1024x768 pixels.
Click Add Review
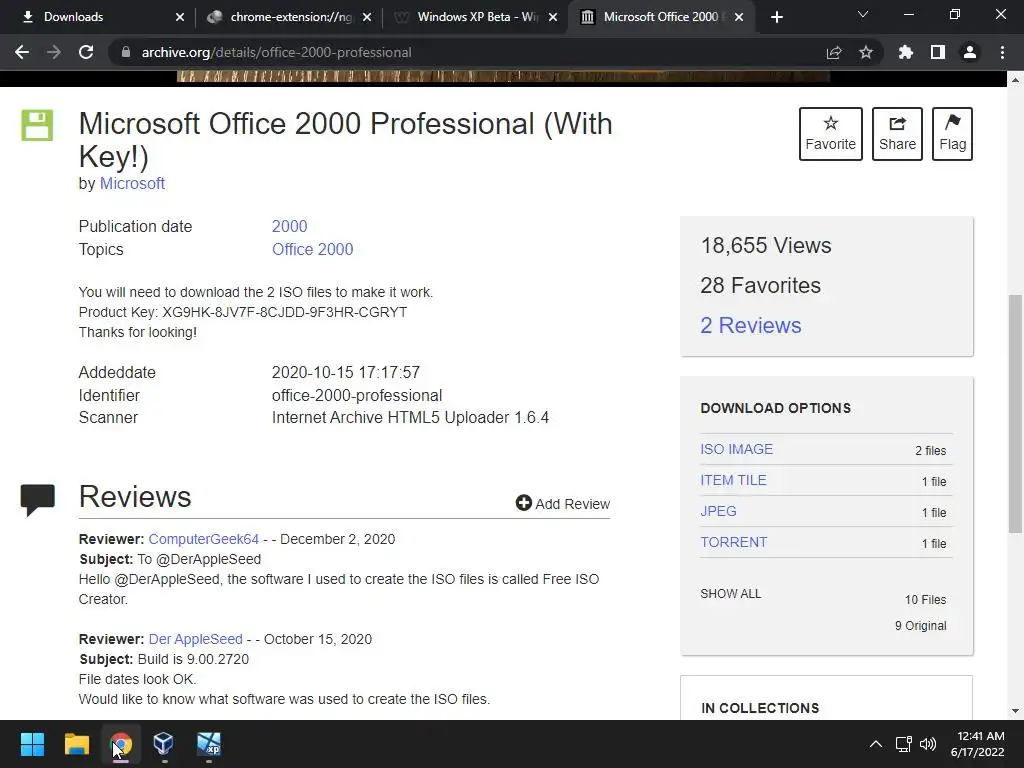pyautogui.click(x=563, y=504)
